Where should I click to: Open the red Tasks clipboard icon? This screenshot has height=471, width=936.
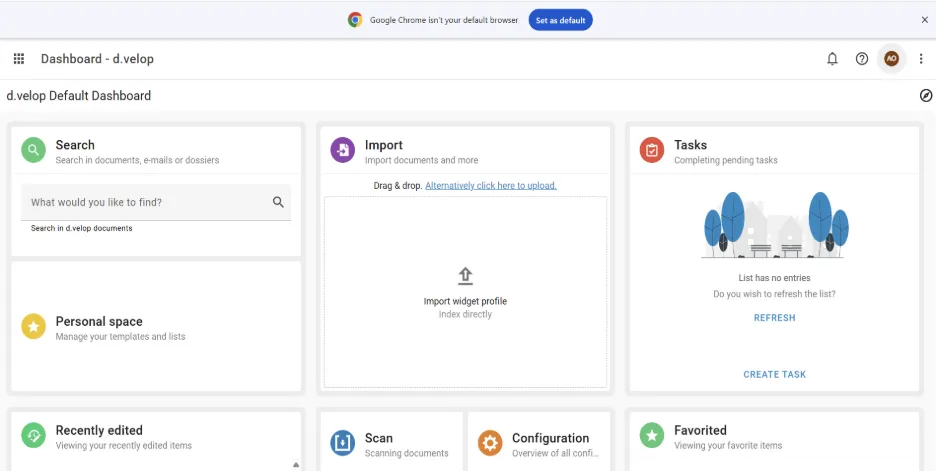(652, 150)
